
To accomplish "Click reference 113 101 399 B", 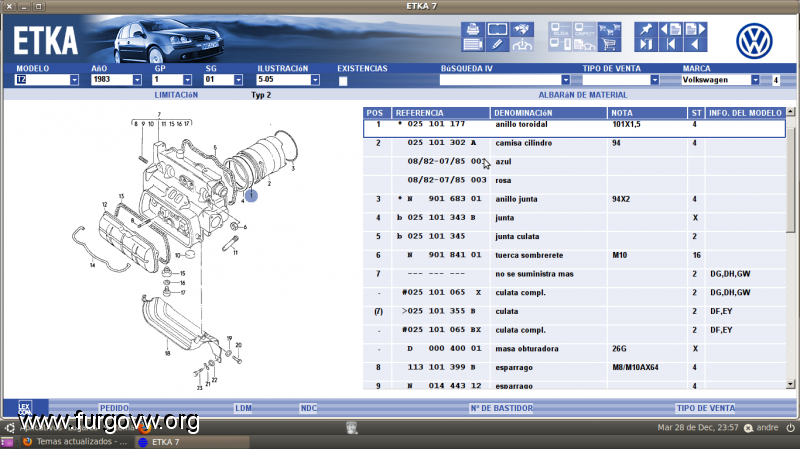I will [442, 367].
